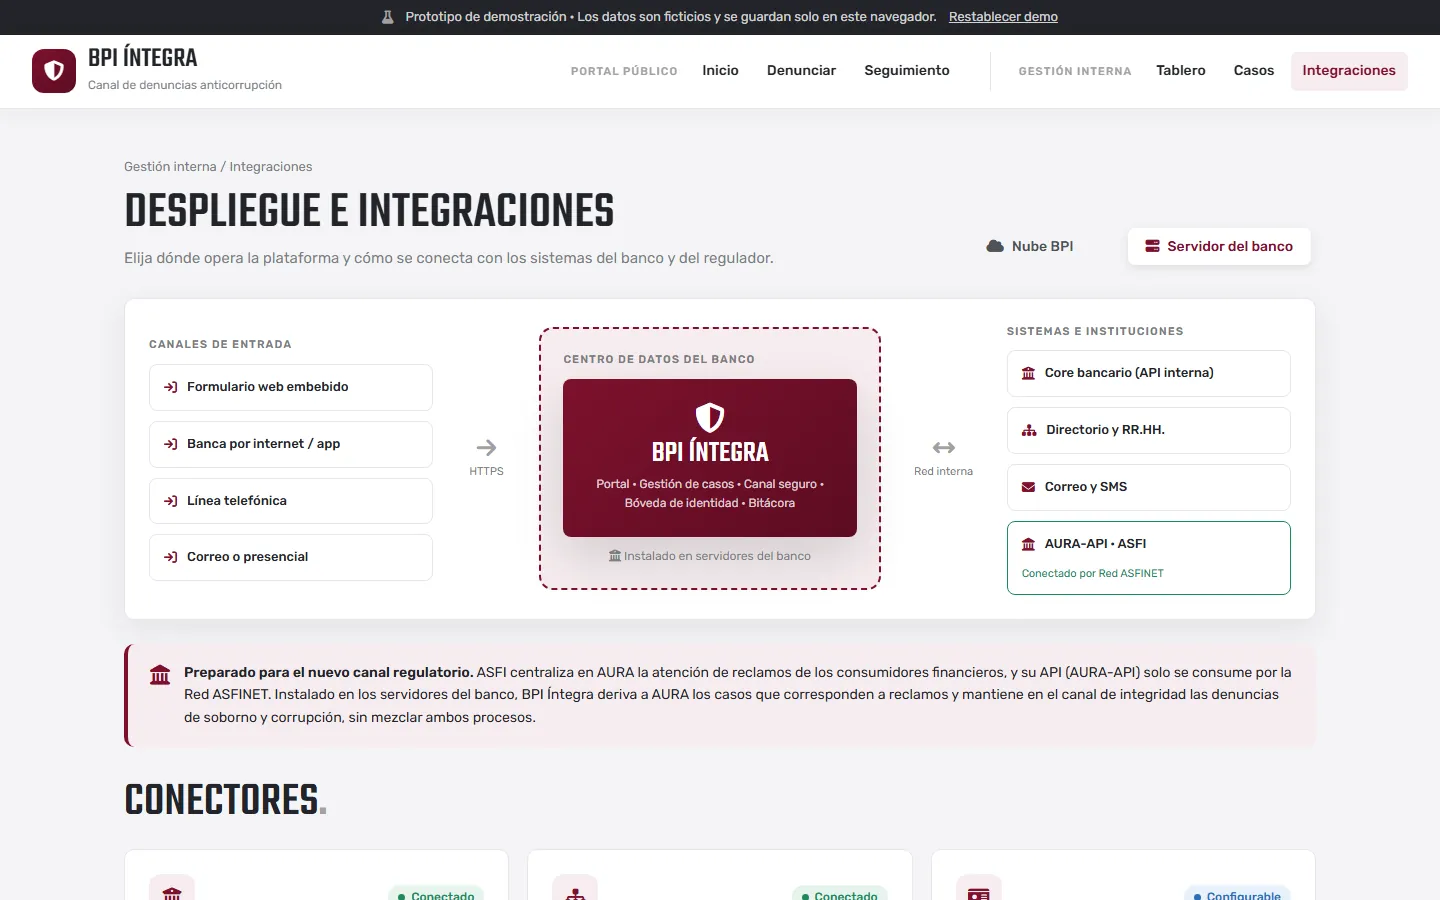Click the entry icon on Banca por internet
The height and width of the screenshot is (900, 1440).
[x=171, y=444]
